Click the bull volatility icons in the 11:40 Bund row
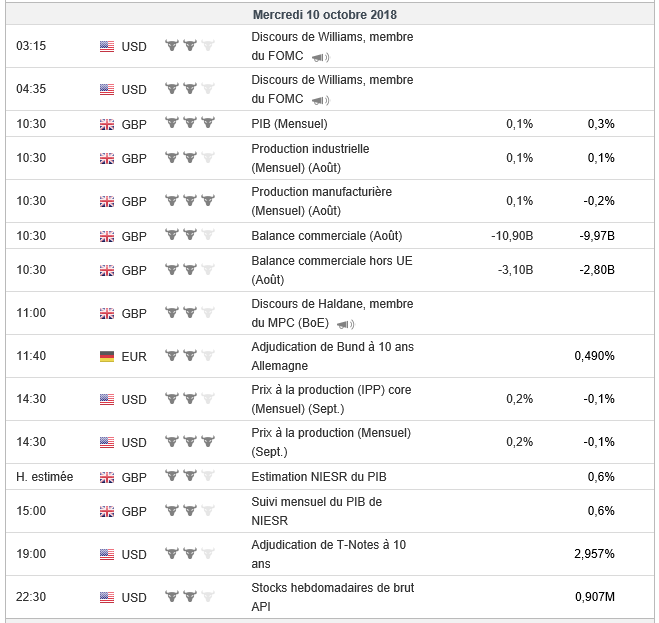Image resolution: width=659 pixels, height=623 pixels. tap(190, 356)
